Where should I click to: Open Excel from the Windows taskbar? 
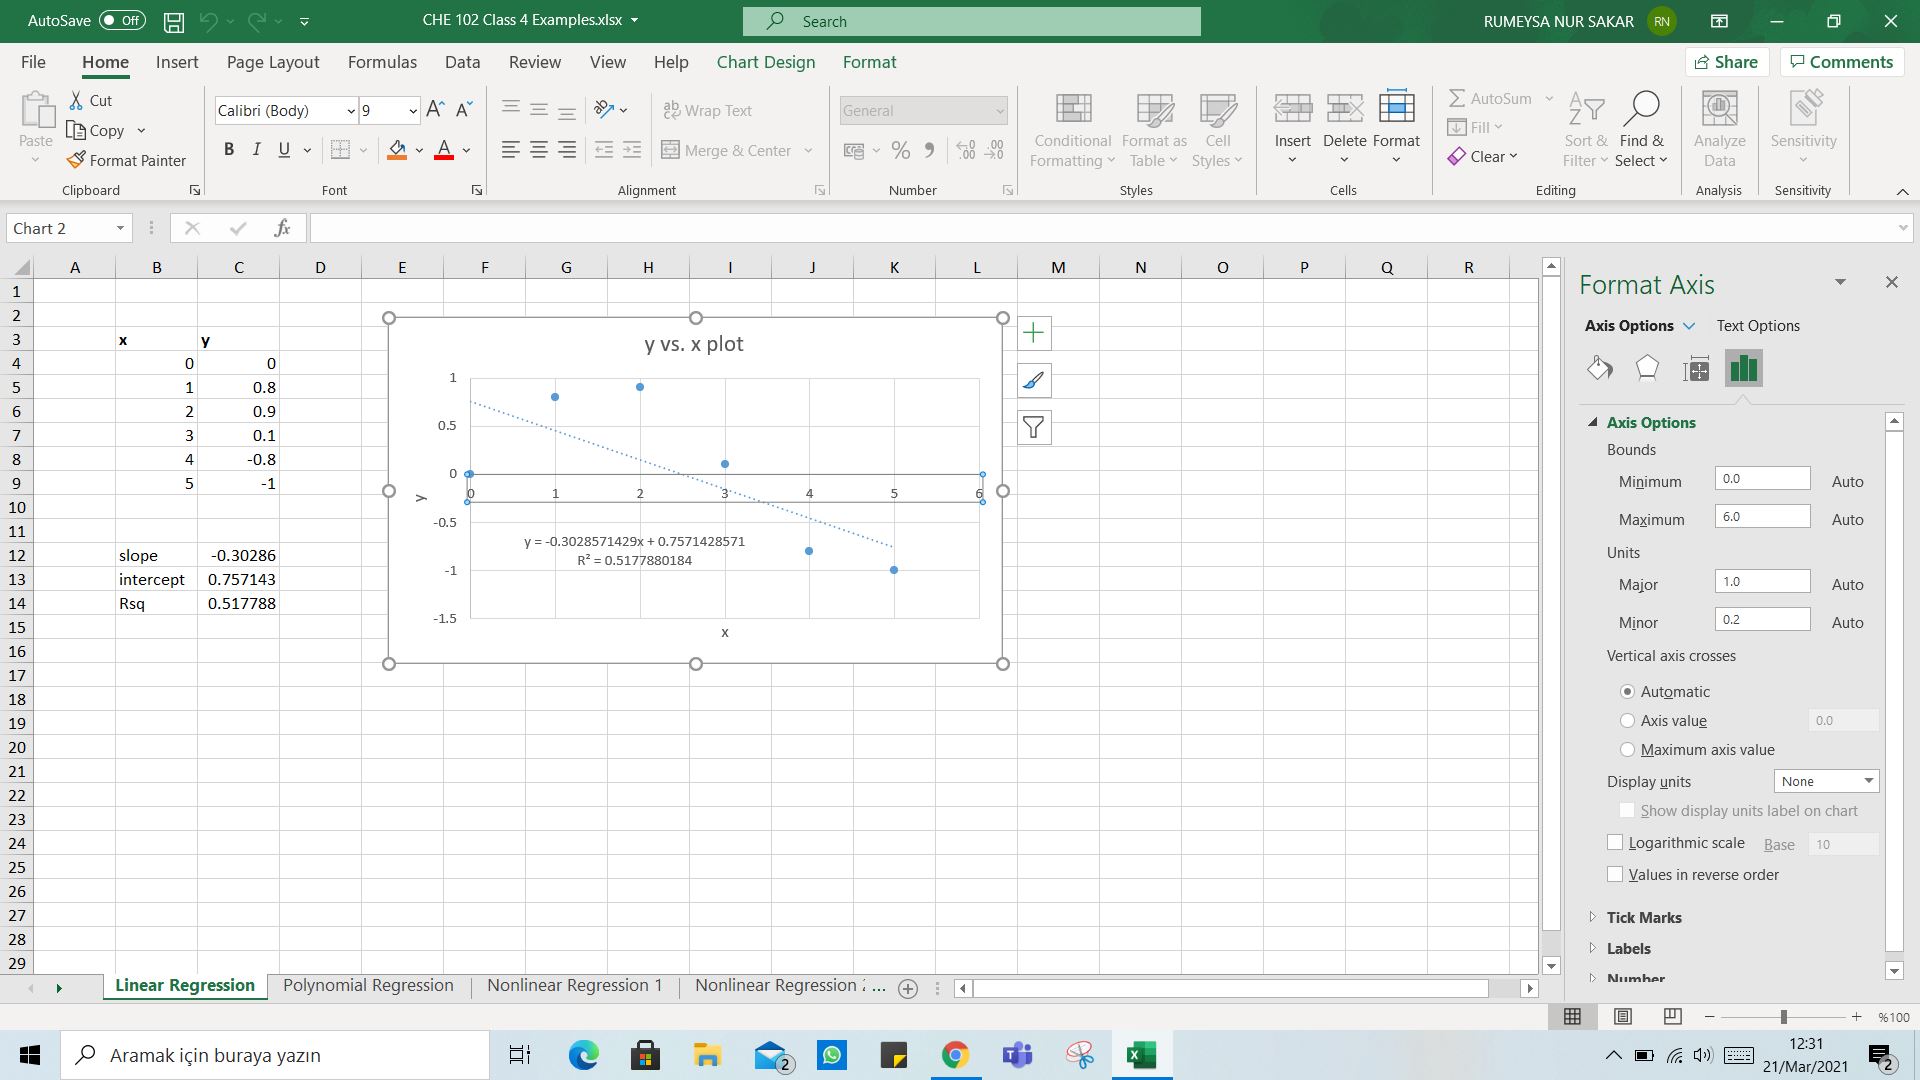(x=1140, y=1055)
